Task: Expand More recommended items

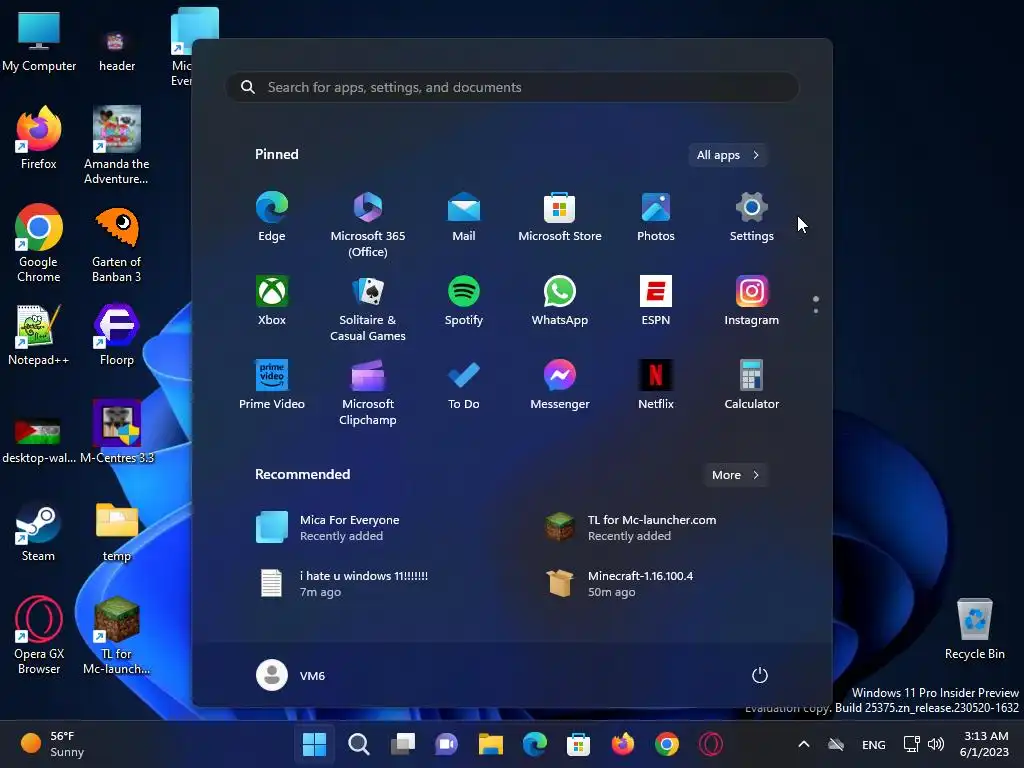Action: click(735, 475)
